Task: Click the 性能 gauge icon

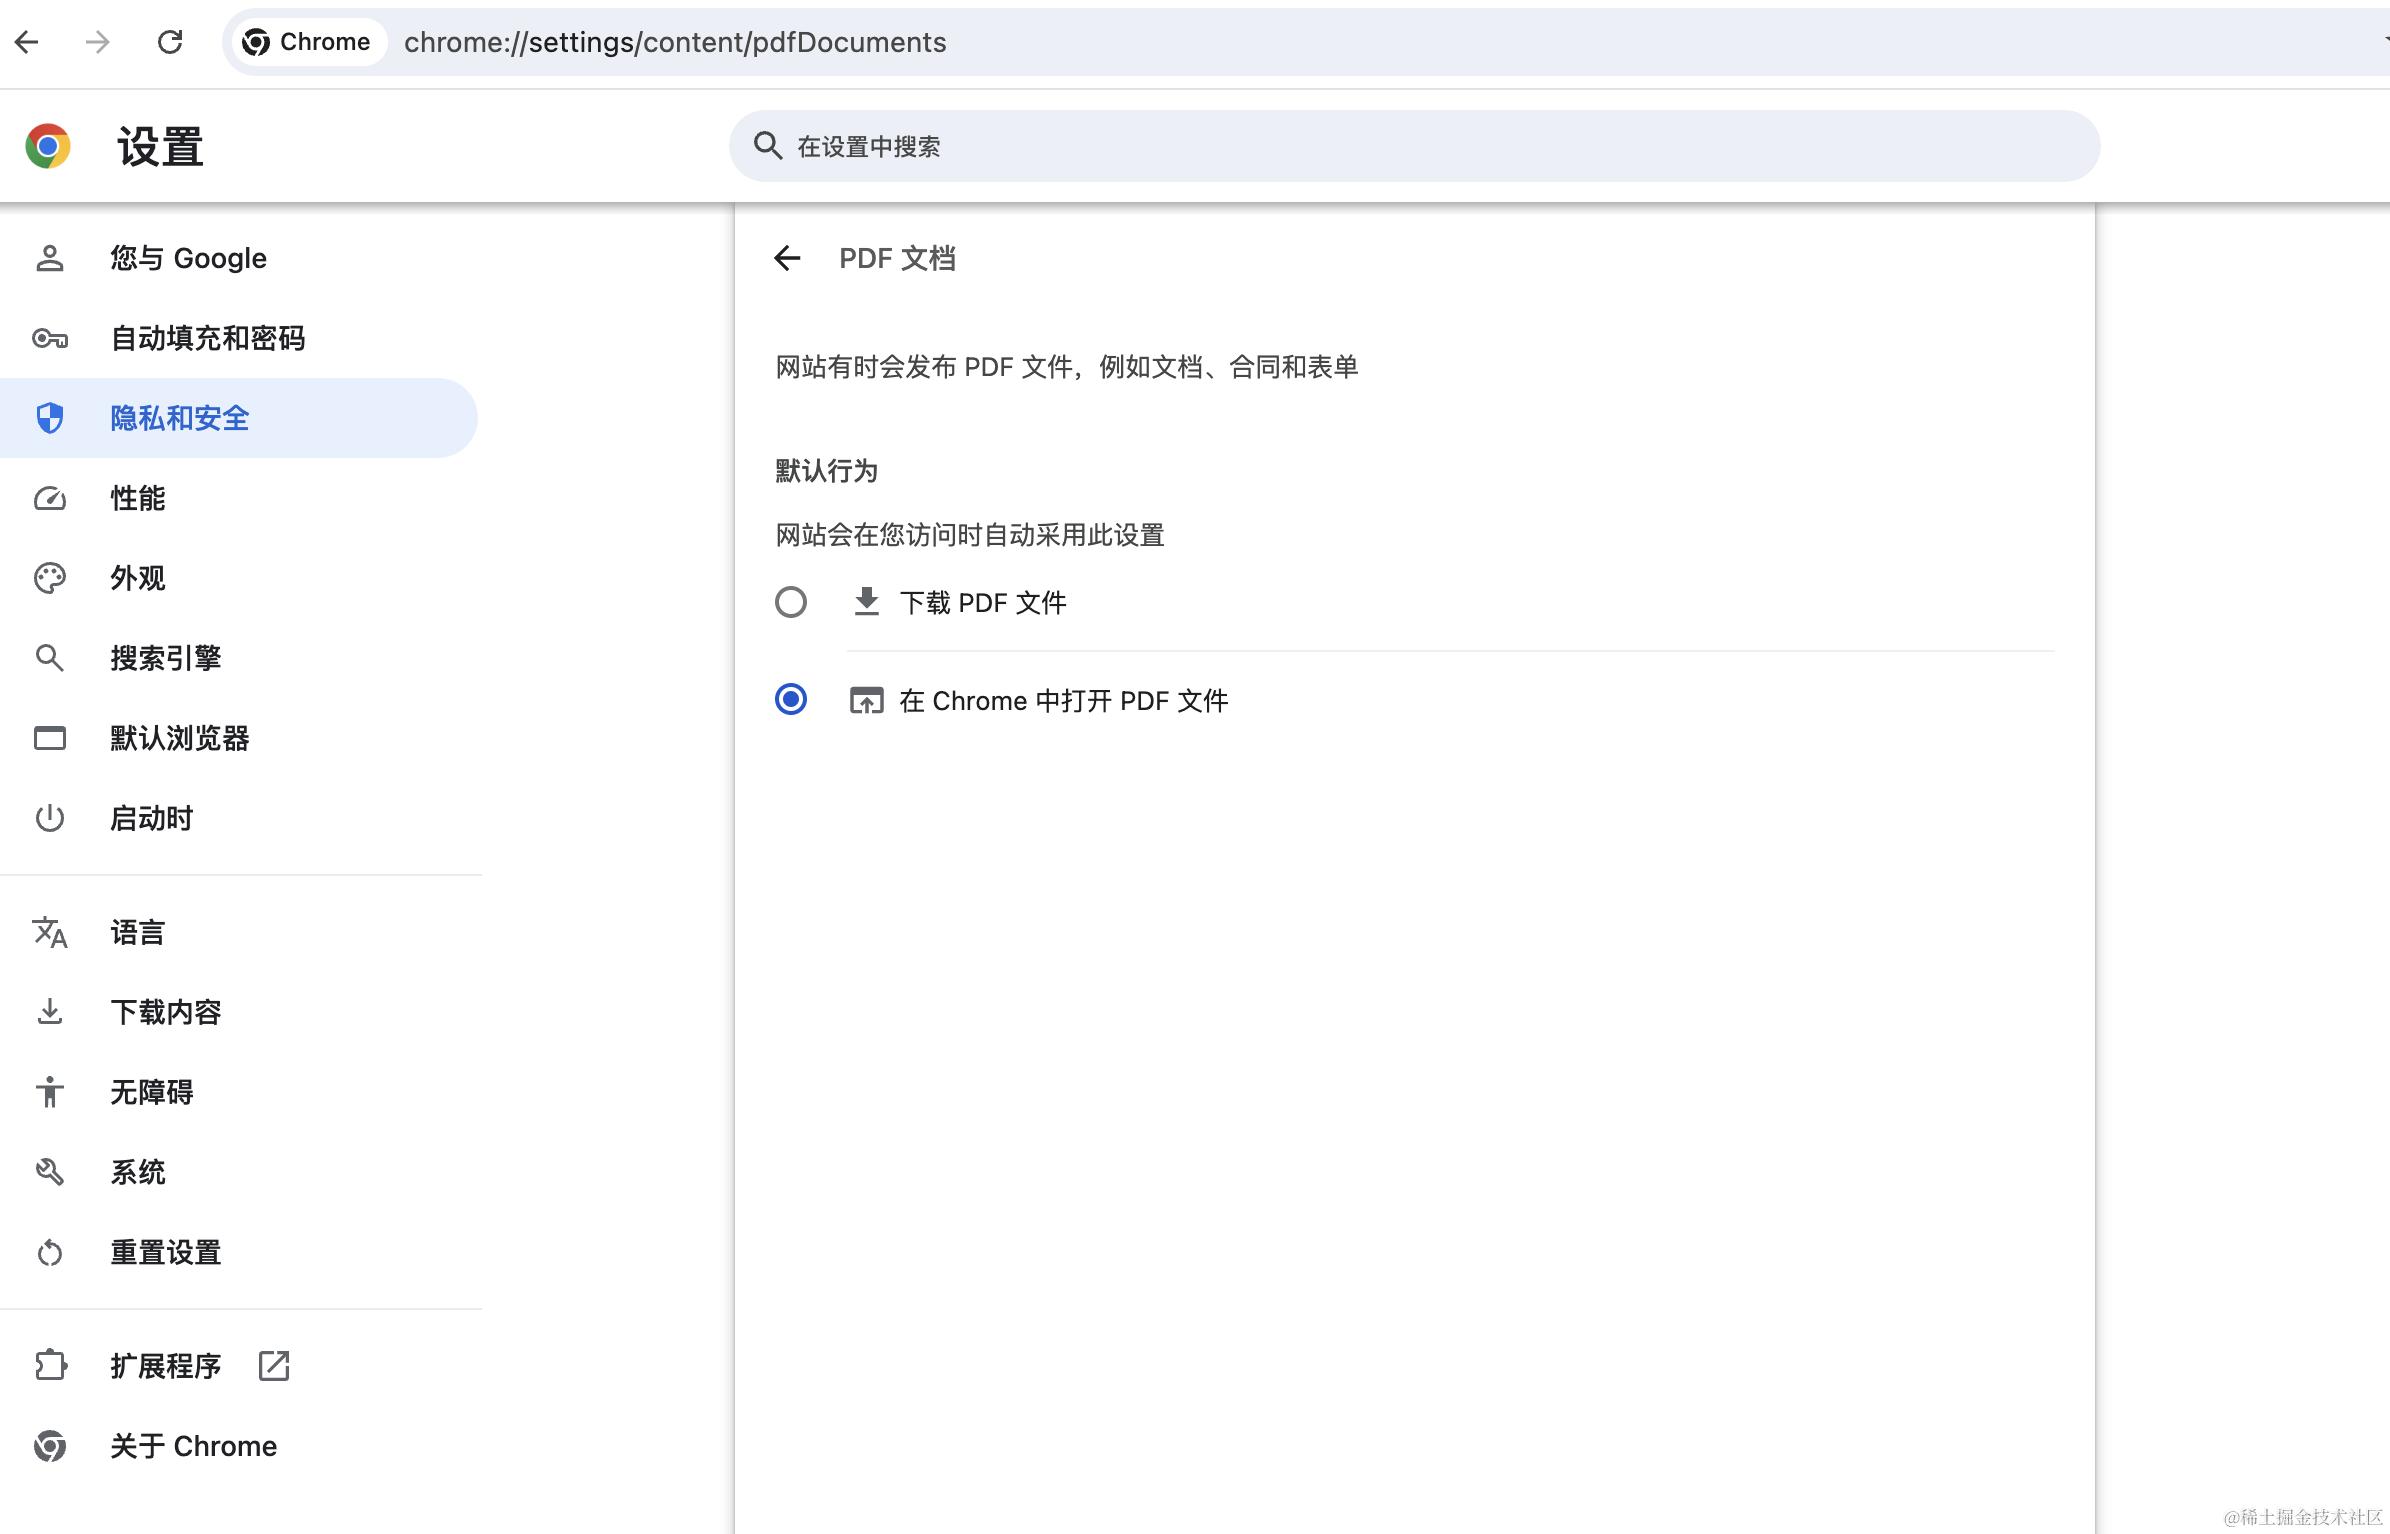Action: 50,499
